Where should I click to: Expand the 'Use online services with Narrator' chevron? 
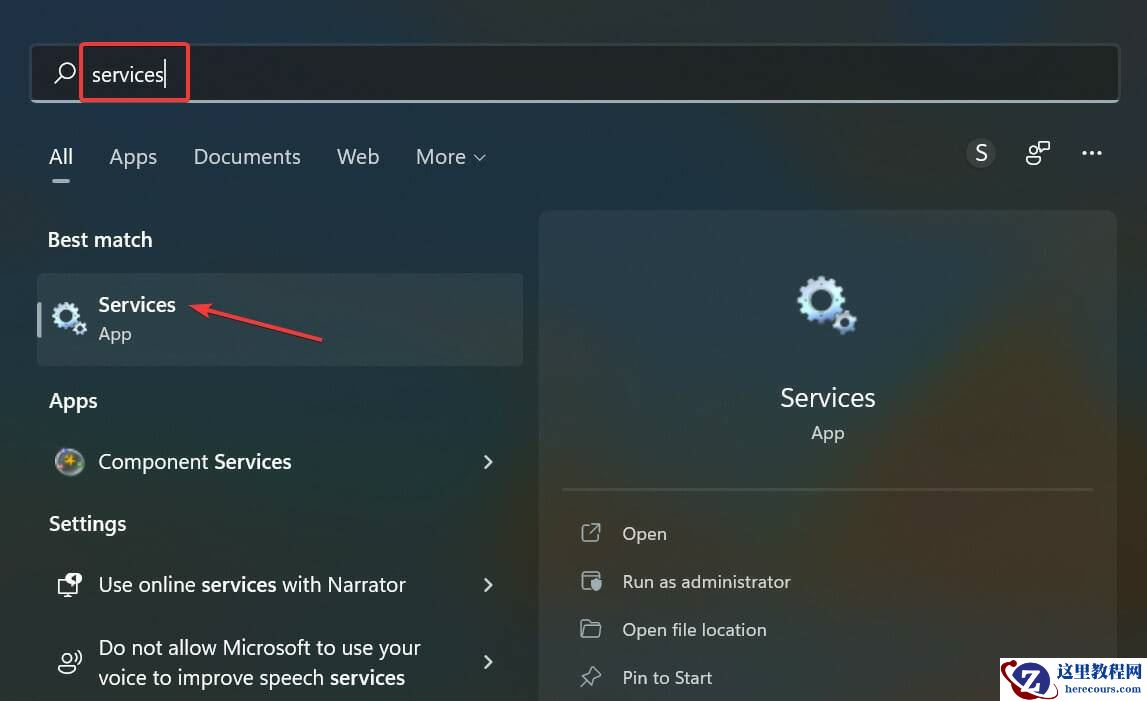click(x=488, y=585)
